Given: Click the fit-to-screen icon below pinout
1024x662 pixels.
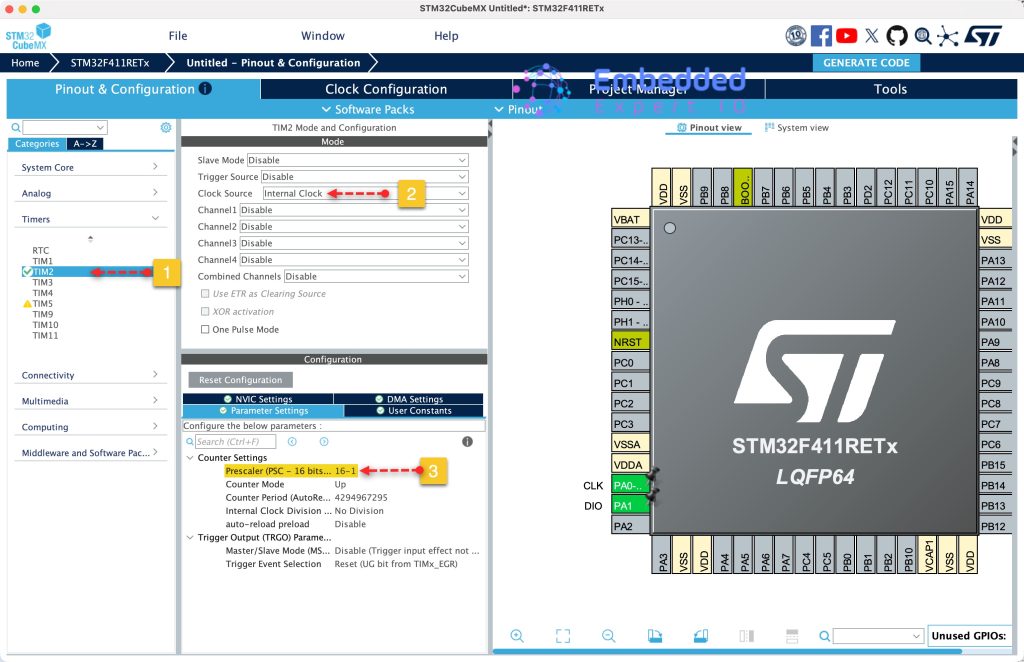Looking at the screenshot, I should (x=563, y=636).
